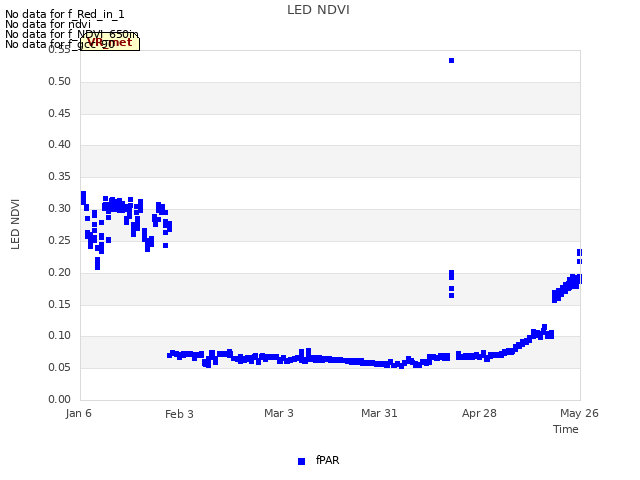Click the May 26 x-axis tick label
Screen dimensions: 640x480
[579, 413]
